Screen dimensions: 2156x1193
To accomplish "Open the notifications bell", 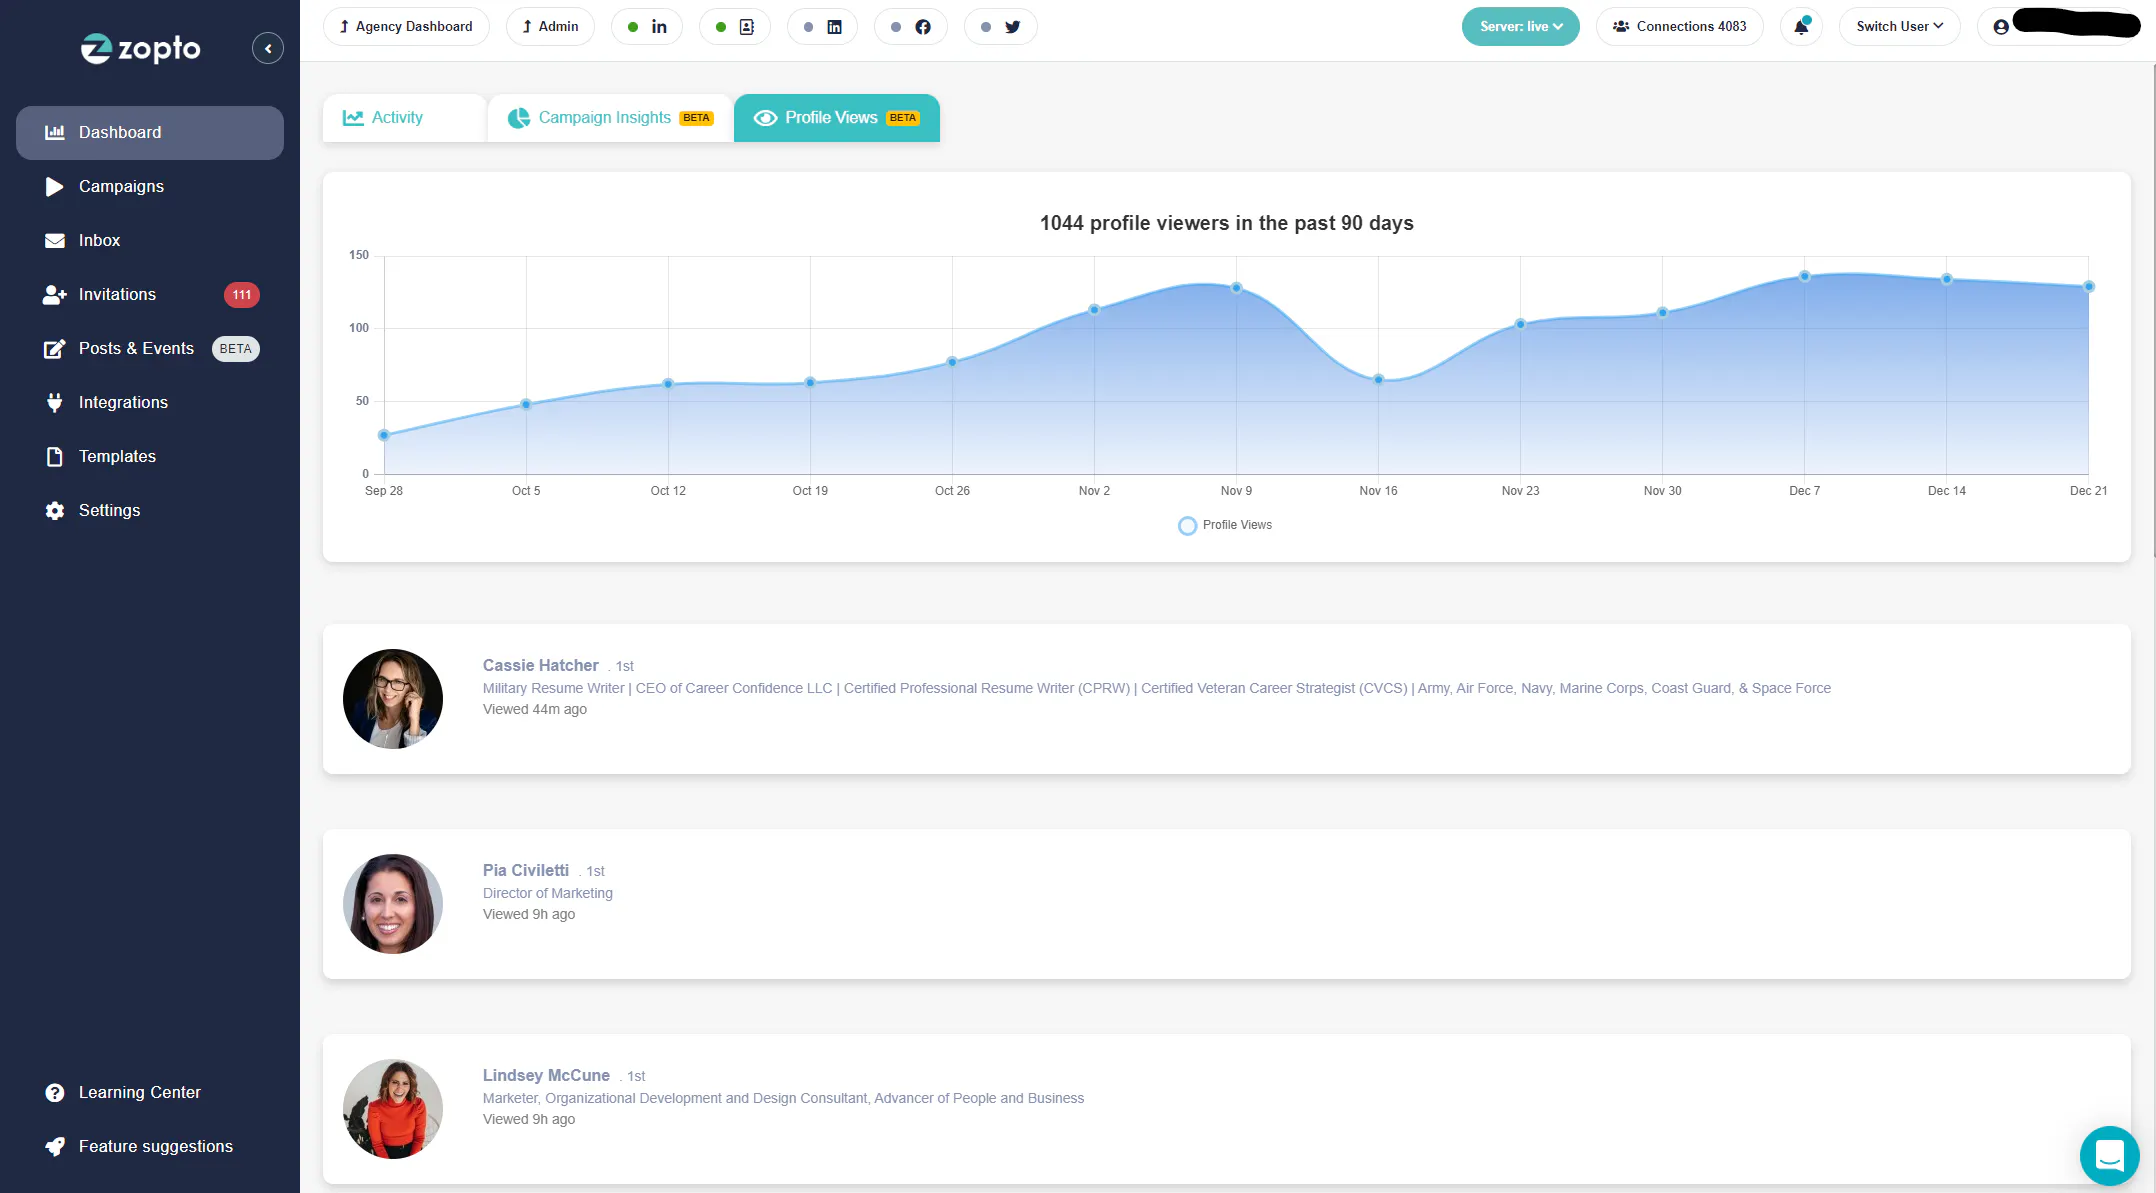I will pos(1801,26).
